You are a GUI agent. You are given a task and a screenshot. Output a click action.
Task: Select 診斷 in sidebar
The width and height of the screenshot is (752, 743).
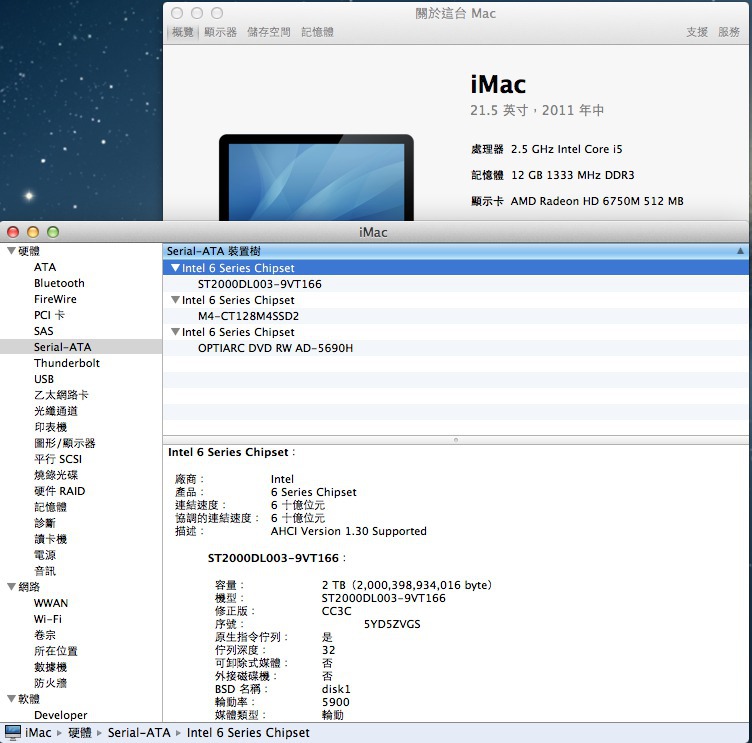45,523
